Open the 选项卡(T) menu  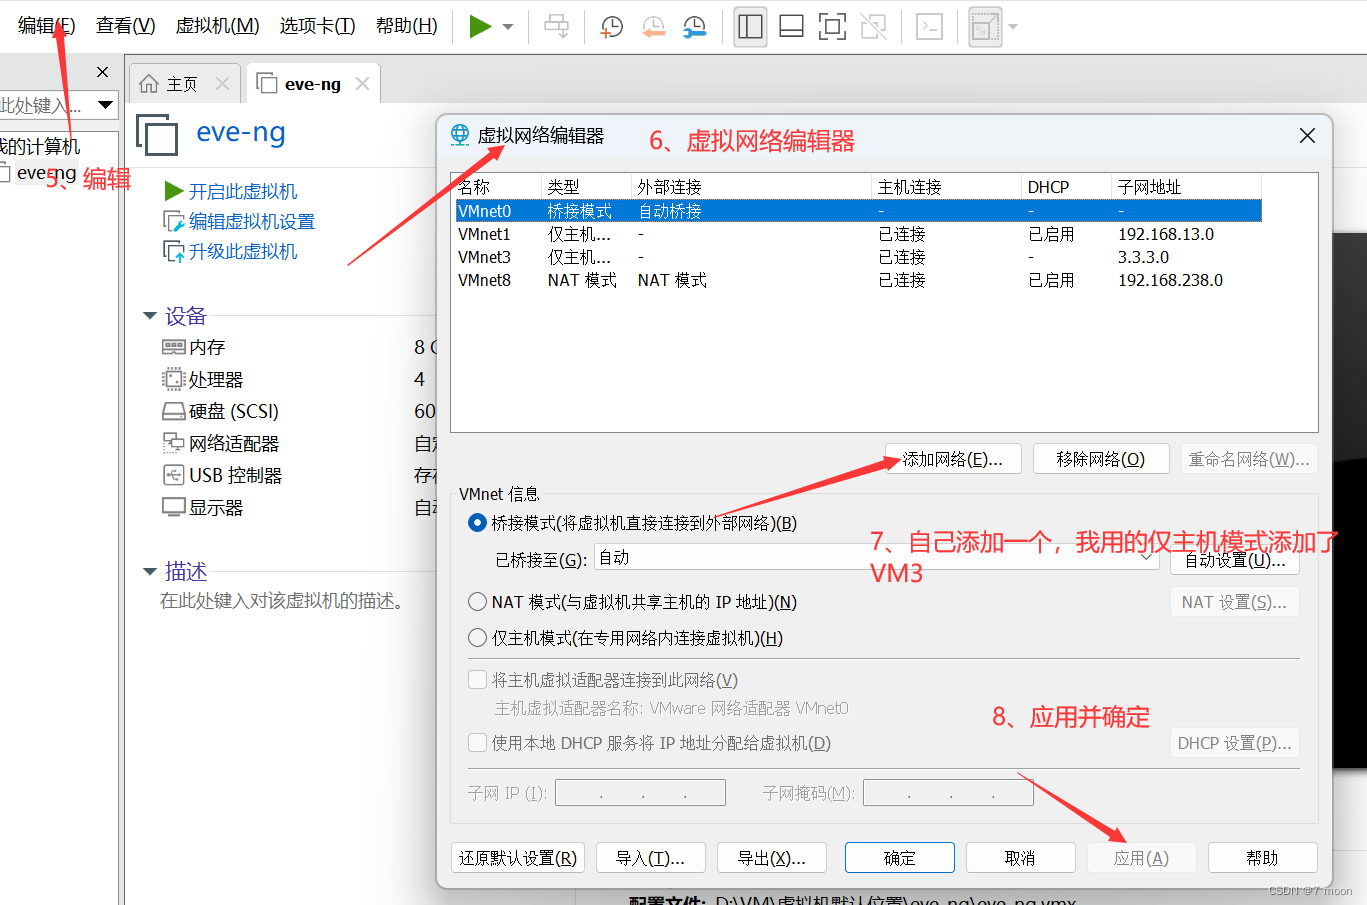(x=317, y=26)
